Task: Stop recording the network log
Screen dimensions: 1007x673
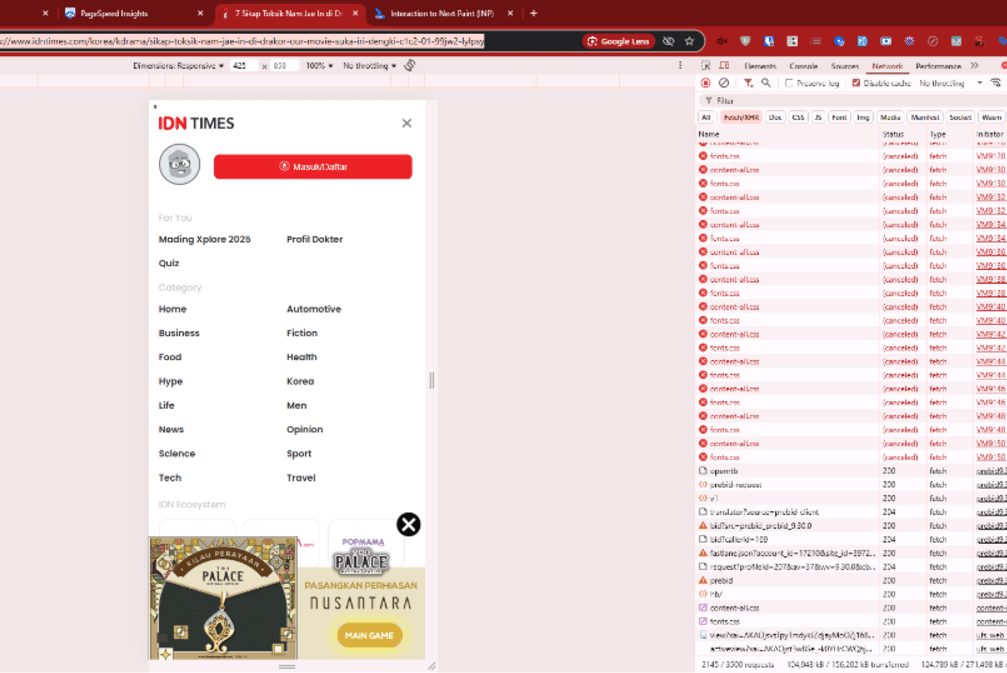Action: point(706,83)
